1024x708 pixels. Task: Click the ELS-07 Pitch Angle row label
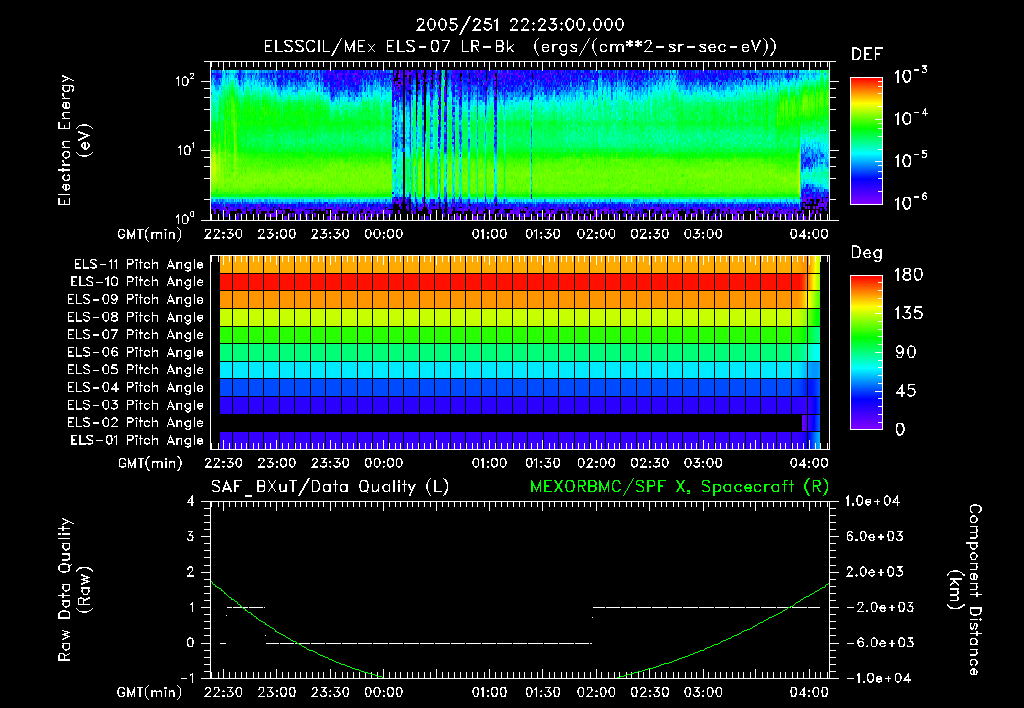click(x=135, y=335)
